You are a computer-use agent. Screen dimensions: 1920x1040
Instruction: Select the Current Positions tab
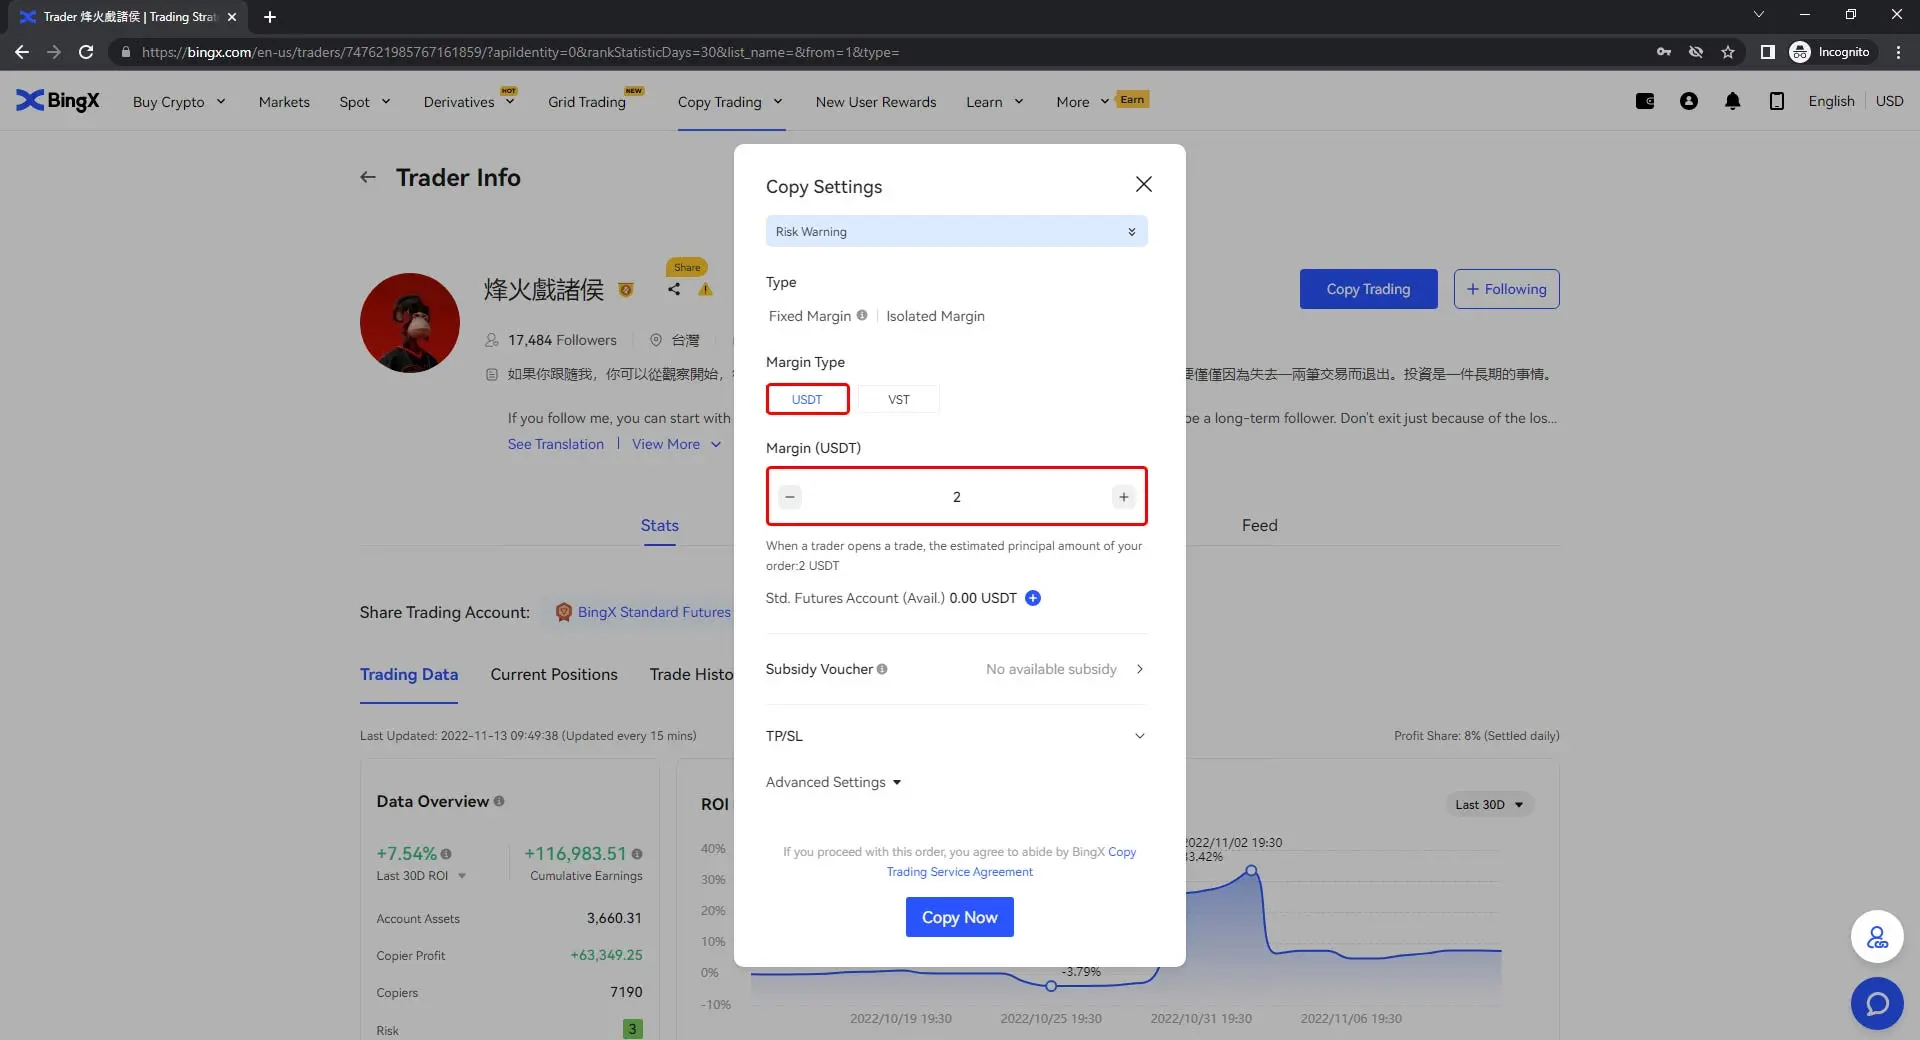click(554, 674)
